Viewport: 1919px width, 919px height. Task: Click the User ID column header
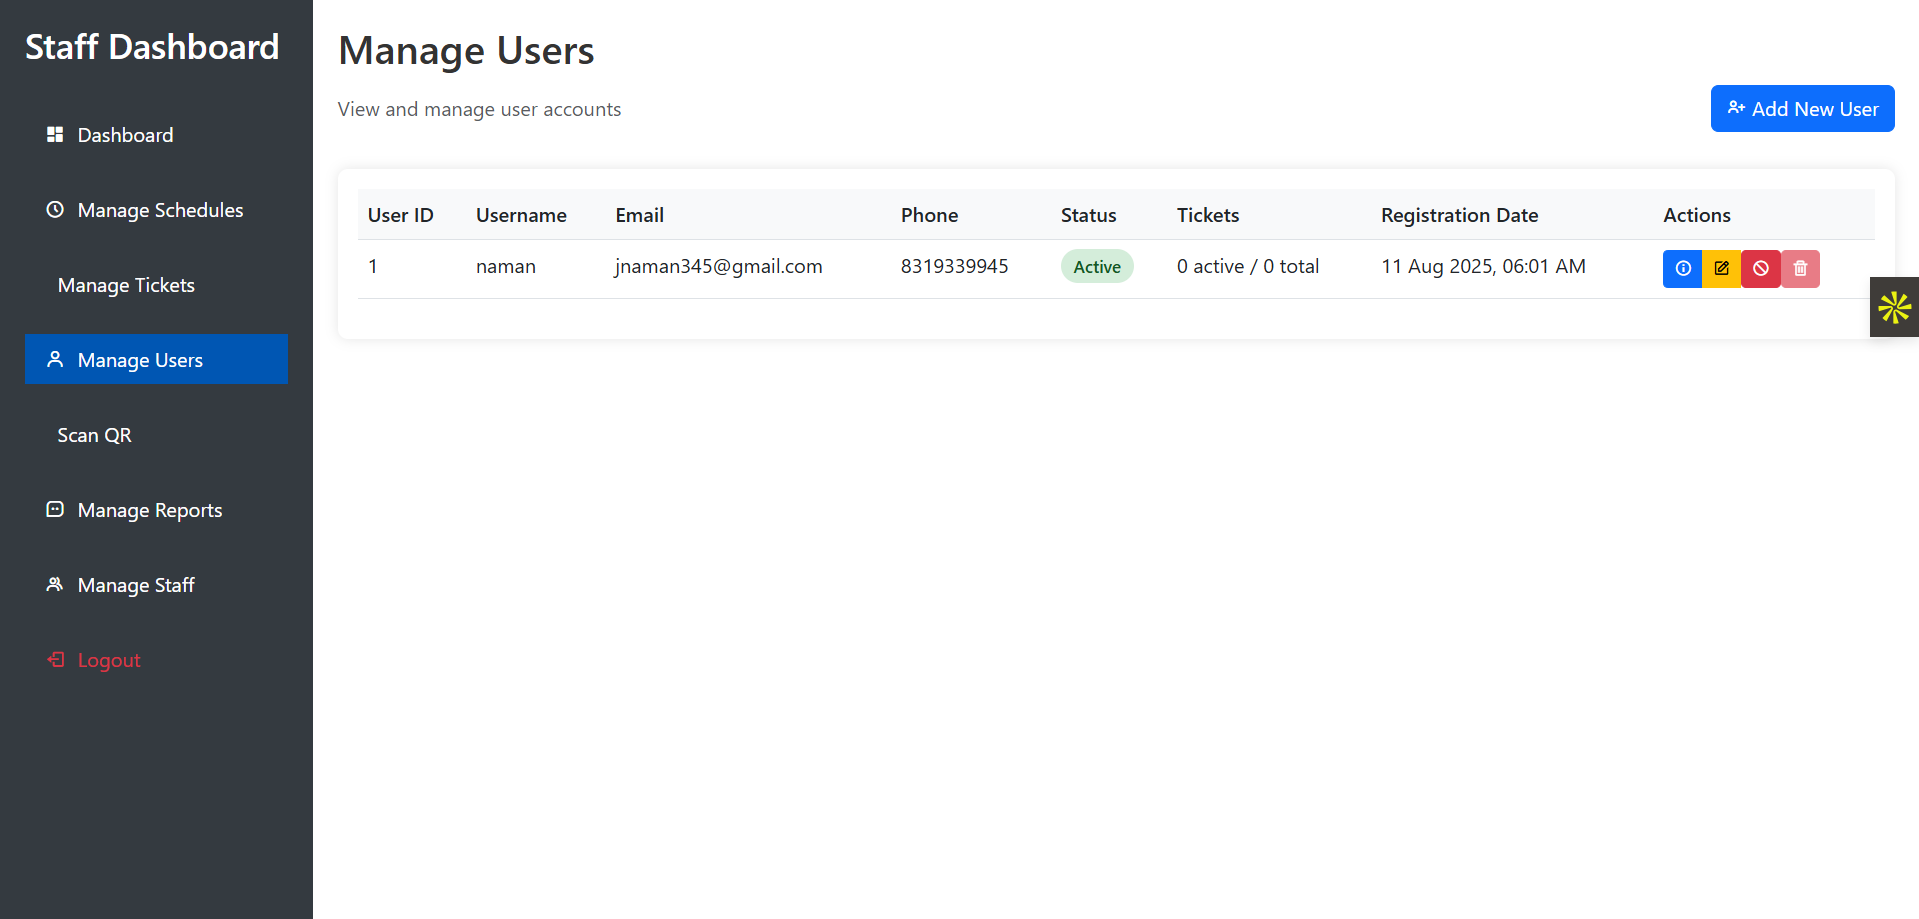coord(401,215)
